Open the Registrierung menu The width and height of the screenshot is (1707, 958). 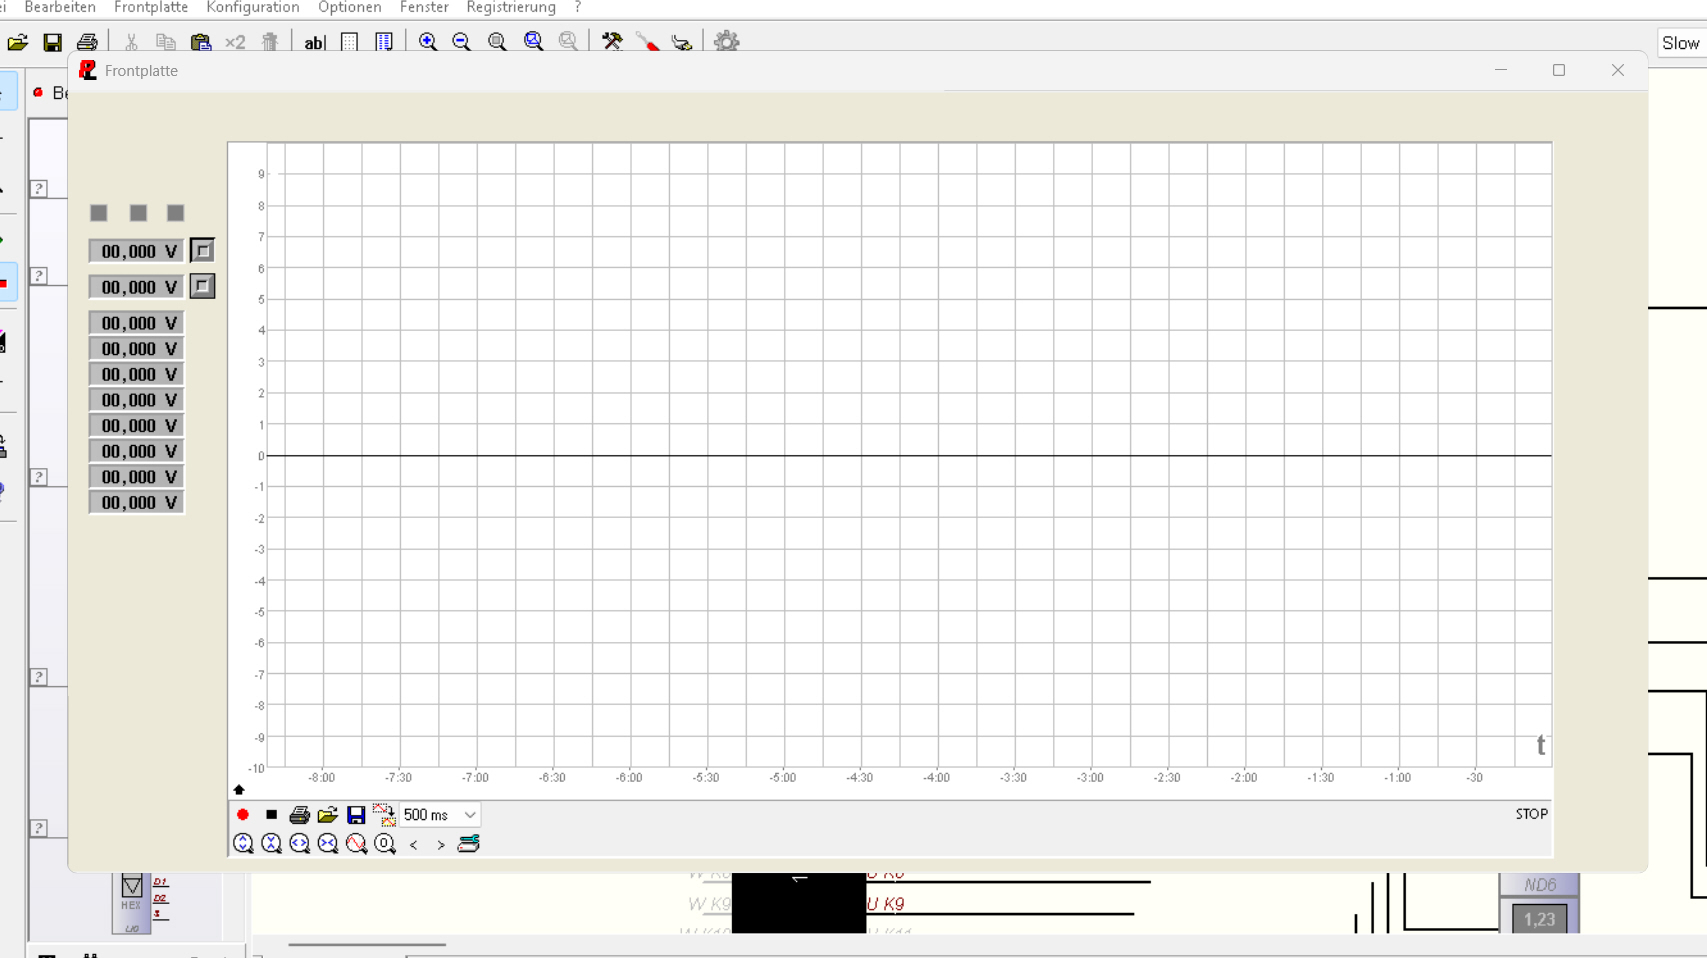pos(511,7)
